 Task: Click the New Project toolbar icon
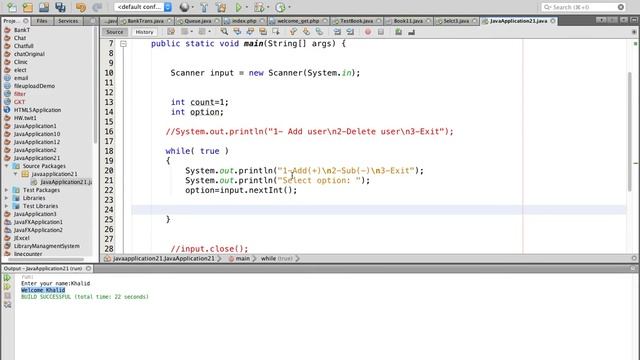pos(28,7)
